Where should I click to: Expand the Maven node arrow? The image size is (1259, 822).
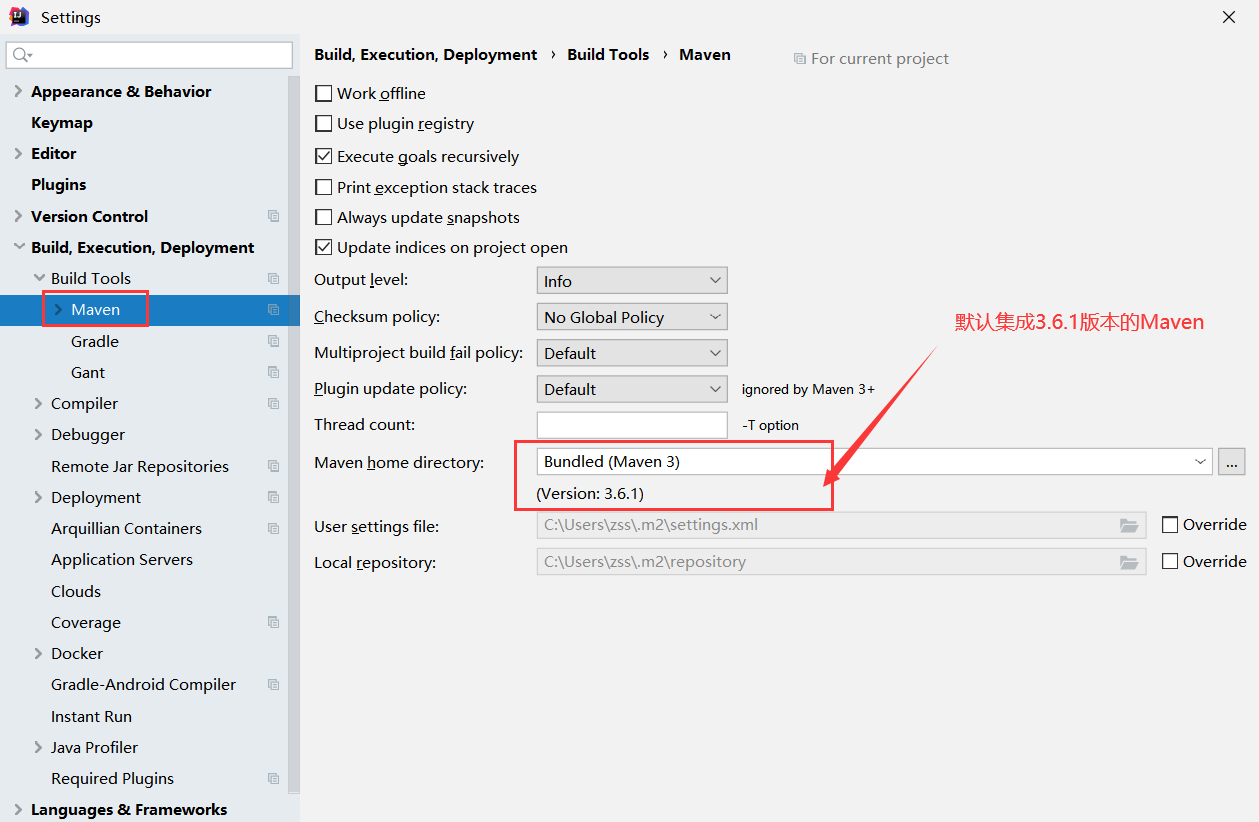click(x=58, y=310)
